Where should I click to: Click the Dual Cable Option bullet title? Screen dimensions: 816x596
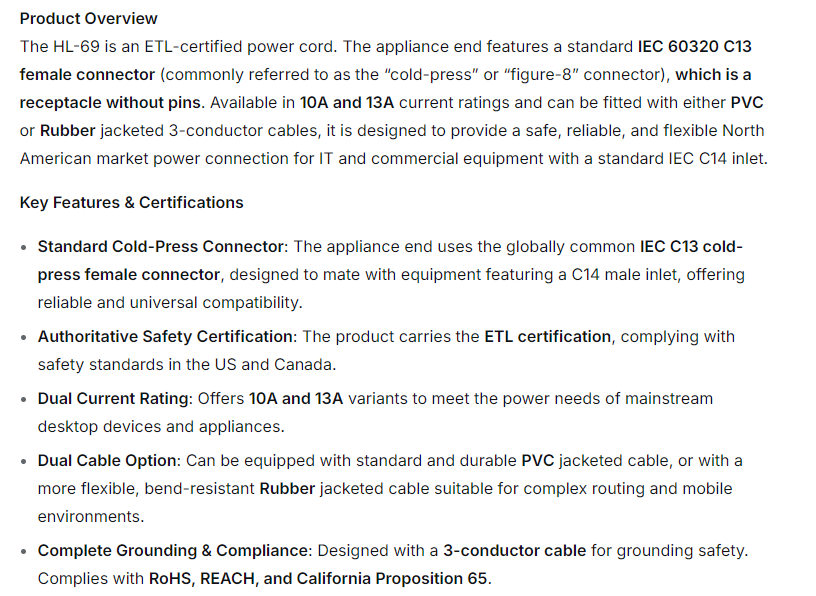point(108,460)
